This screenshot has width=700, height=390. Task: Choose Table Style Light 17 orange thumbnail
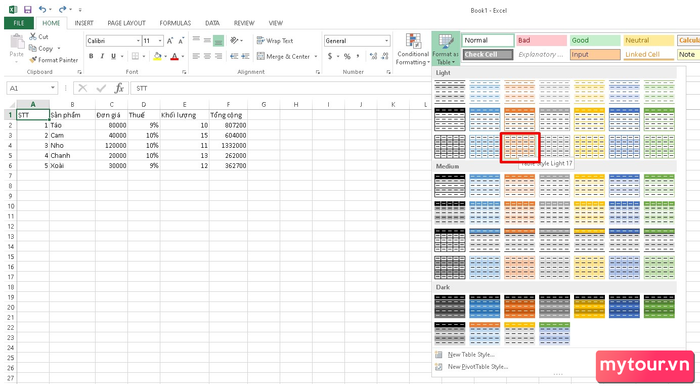point(520,147)
